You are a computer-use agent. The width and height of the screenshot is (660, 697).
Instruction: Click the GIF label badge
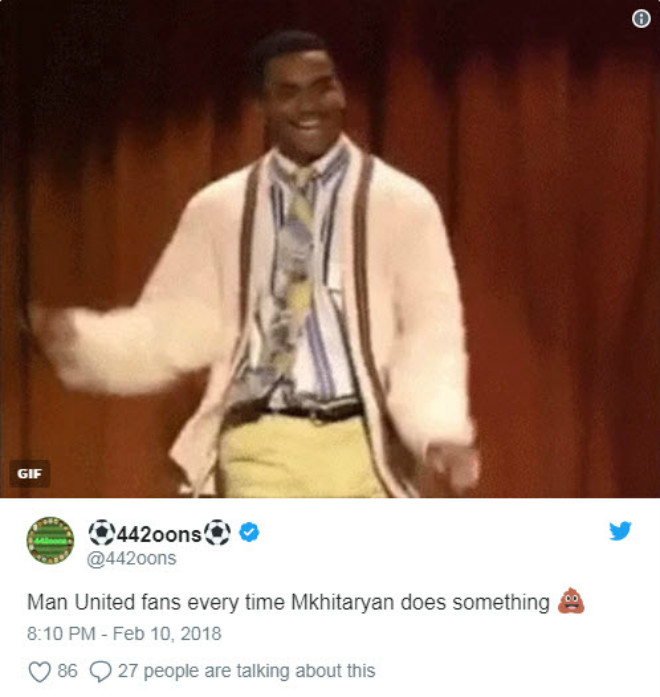(x=29, y=474)
